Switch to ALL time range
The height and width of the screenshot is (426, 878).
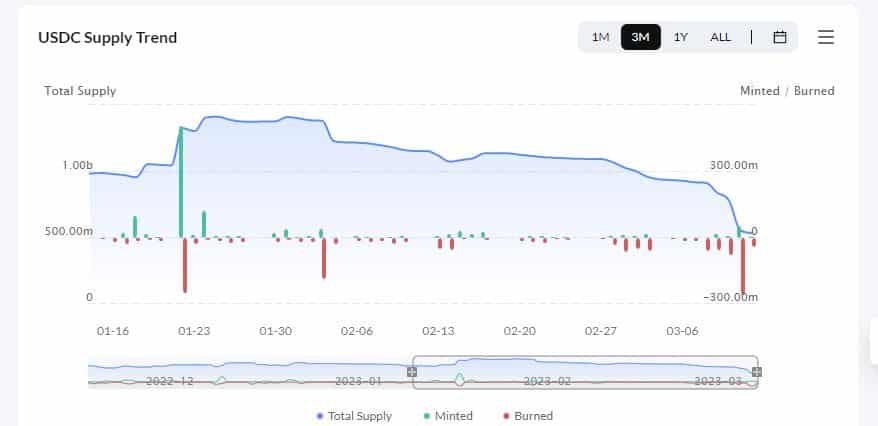point(720,38)
